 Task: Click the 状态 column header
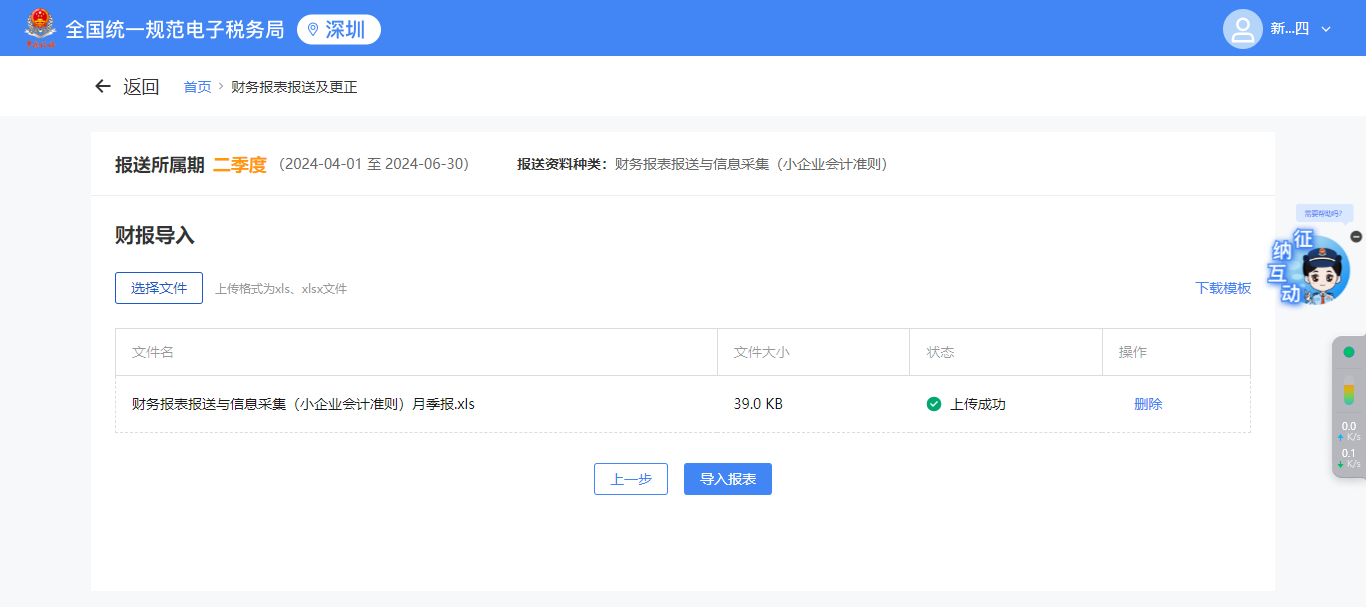(941, 352)
